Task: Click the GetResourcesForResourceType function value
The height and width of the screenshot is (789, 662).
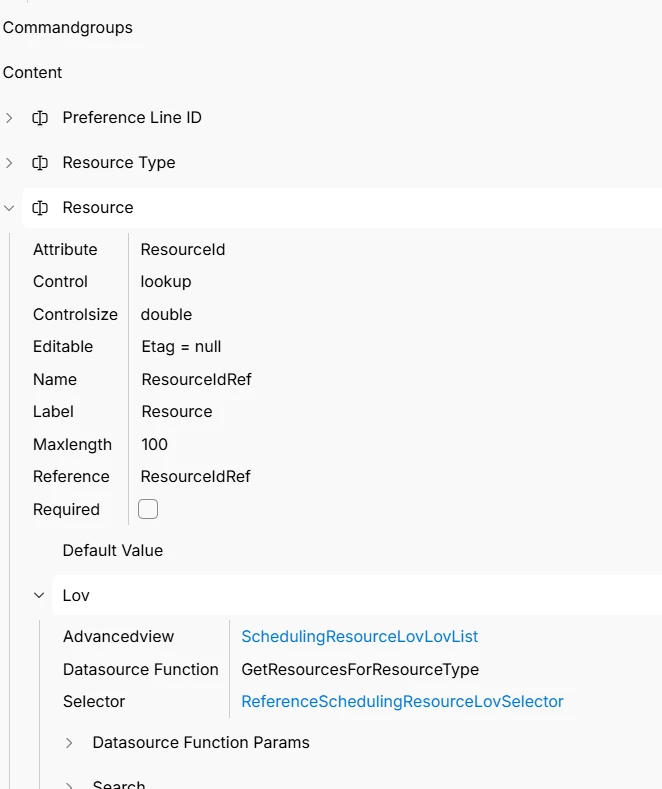Action: 360,670
